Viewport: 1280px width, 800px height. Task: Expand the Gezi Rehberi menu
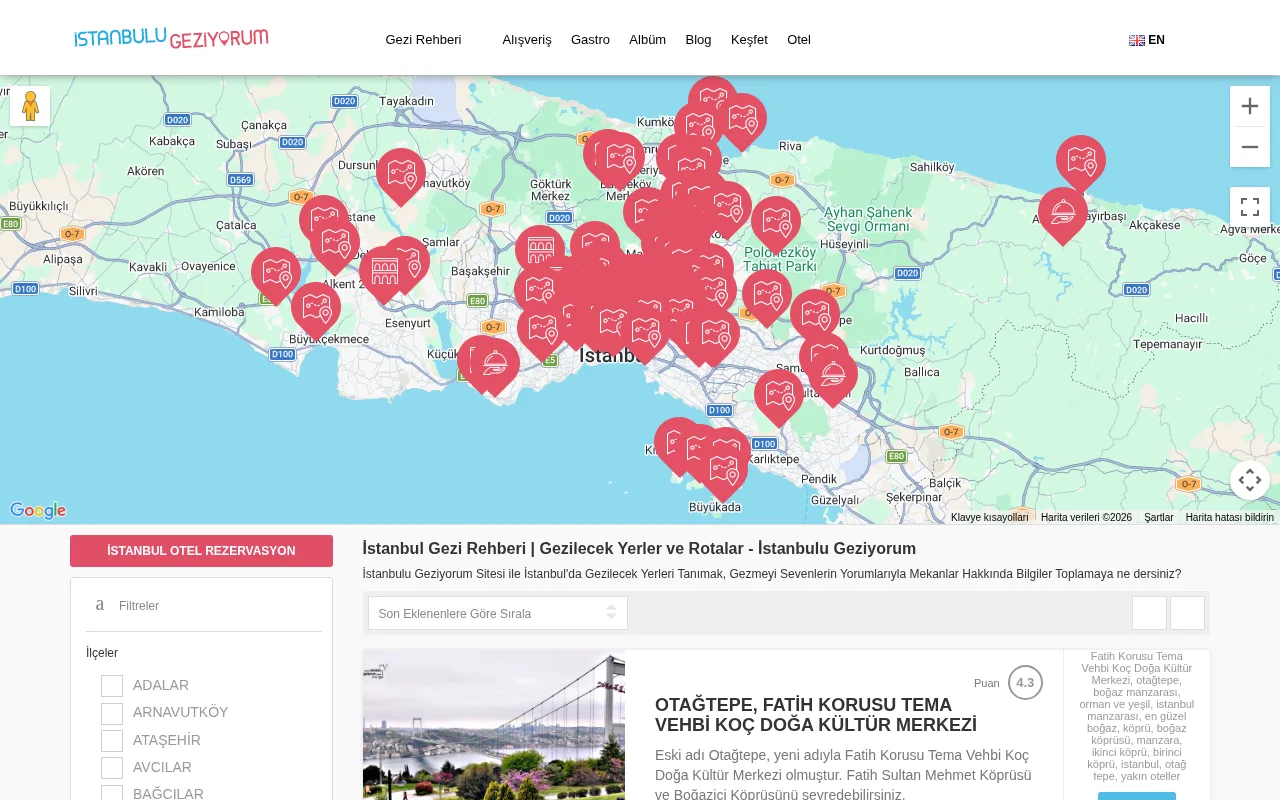[x=422, y=40]
